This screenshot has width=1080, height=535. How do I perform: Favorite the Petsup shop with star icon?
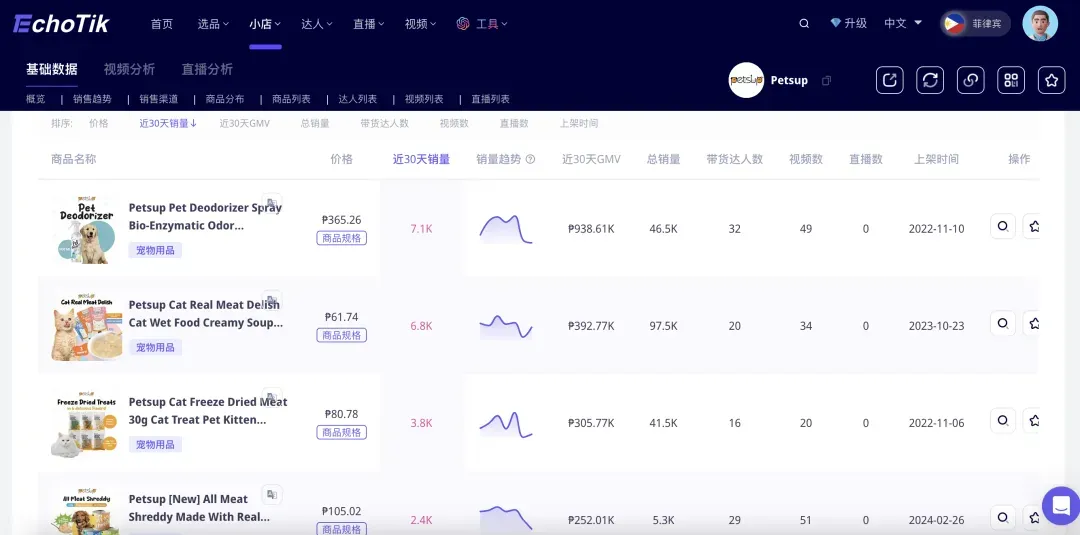[1051, 80]
